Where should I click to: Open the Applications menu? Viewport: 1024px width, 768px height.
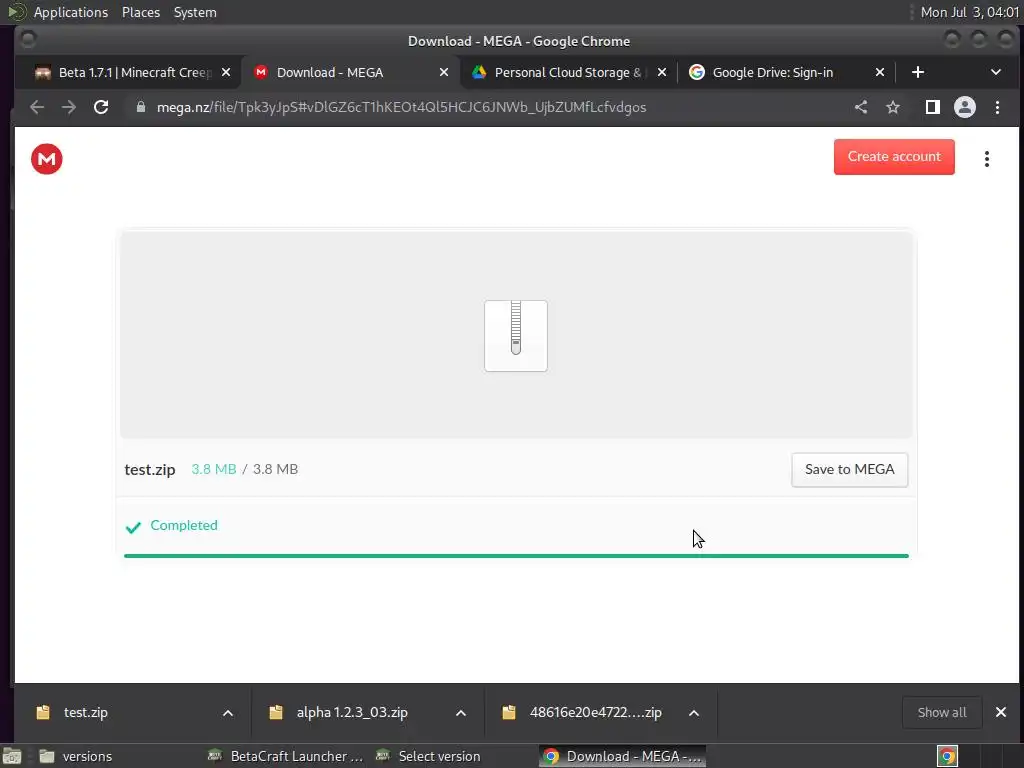[71, 12]
